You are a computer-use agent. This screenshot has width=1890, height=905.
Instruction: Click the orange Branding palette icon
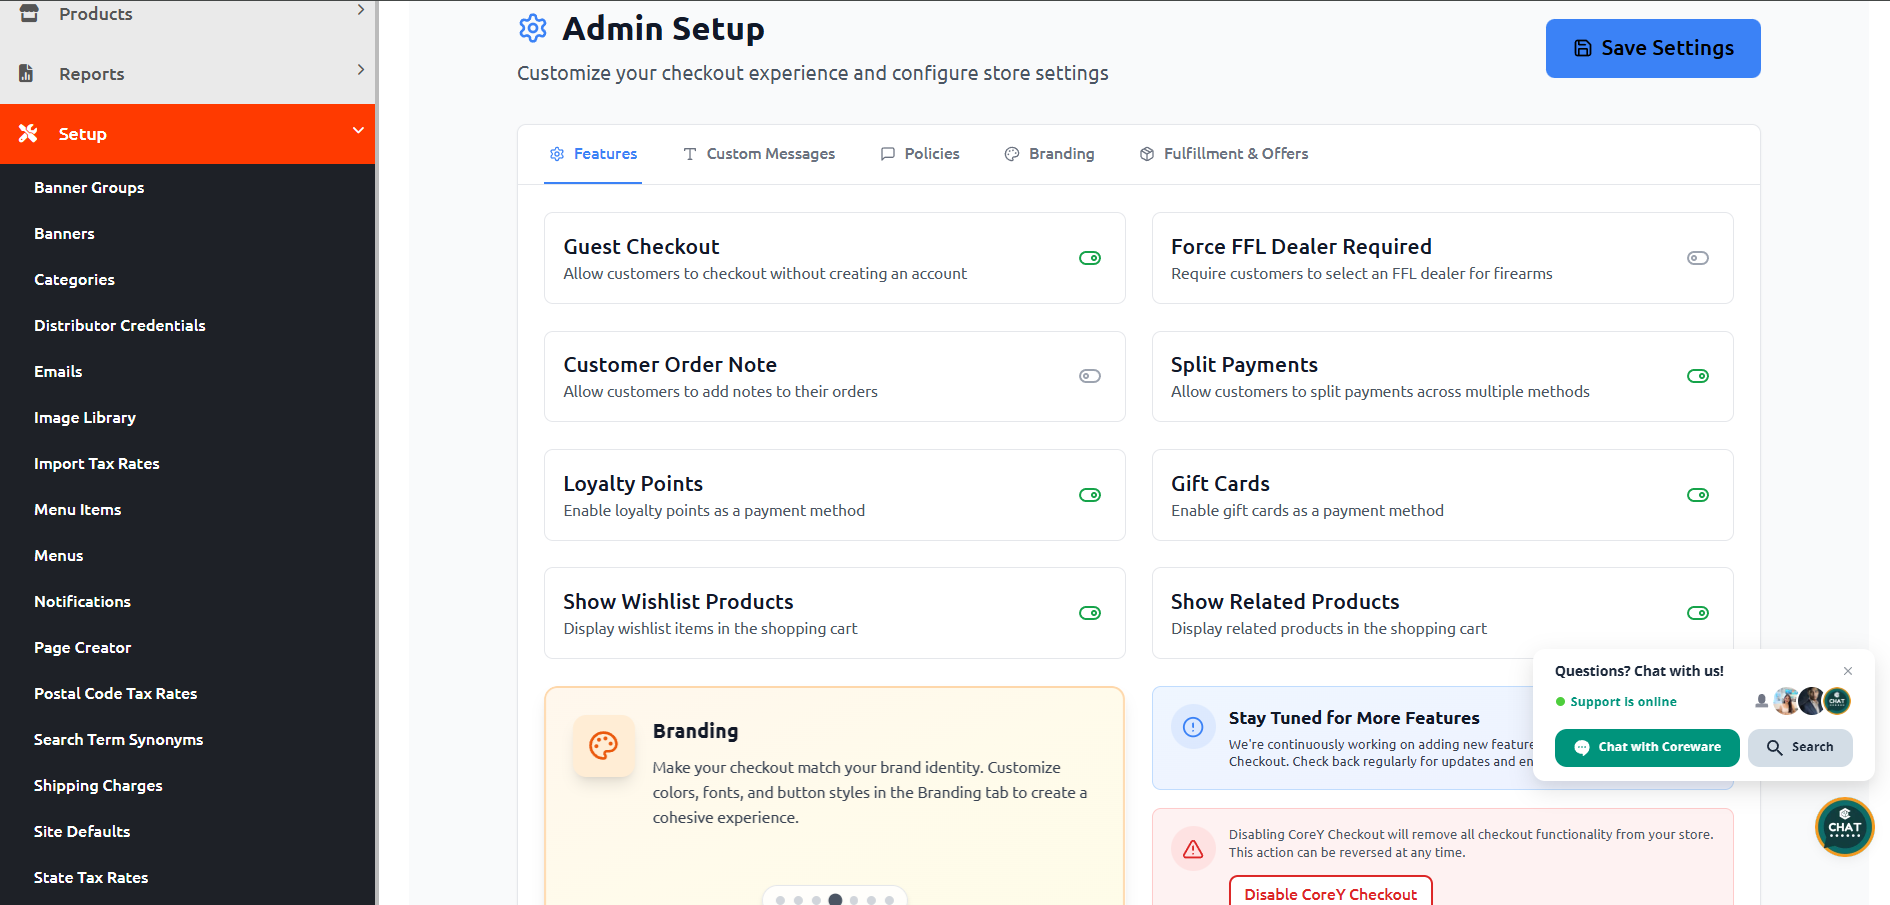click(x=604, y=746)
